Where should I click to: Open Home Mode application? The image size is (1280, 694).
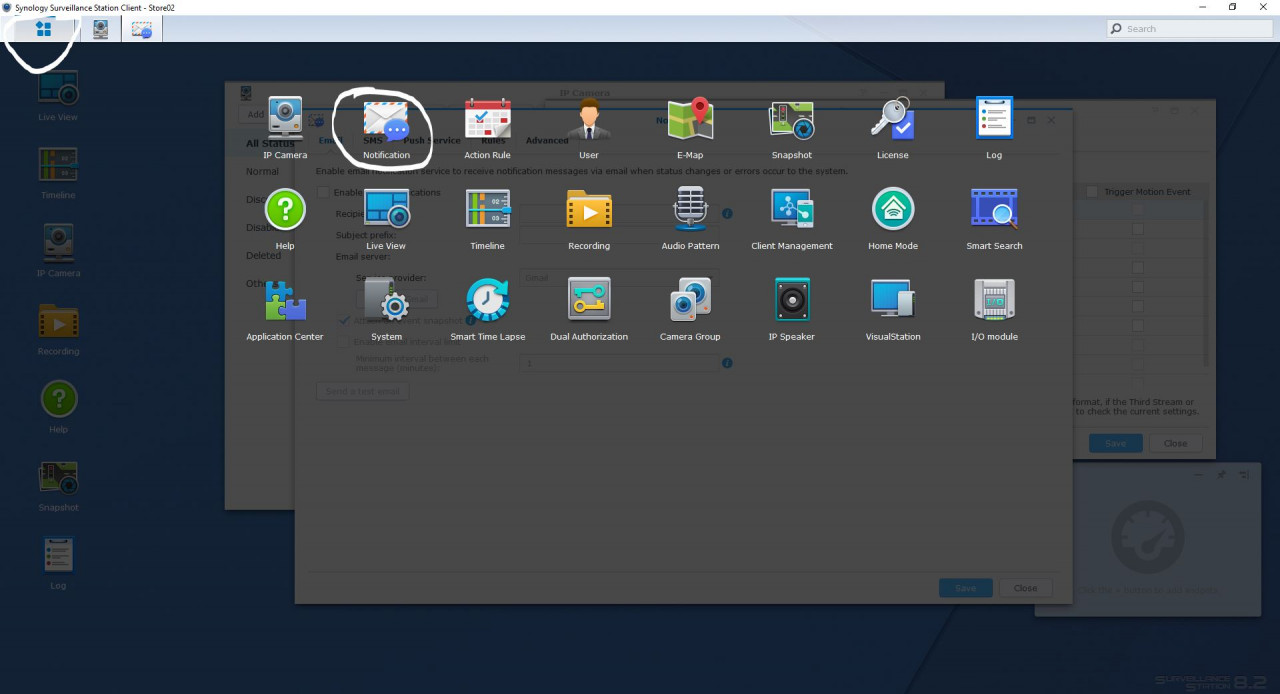pyautogui.click(x=892, y=219)
